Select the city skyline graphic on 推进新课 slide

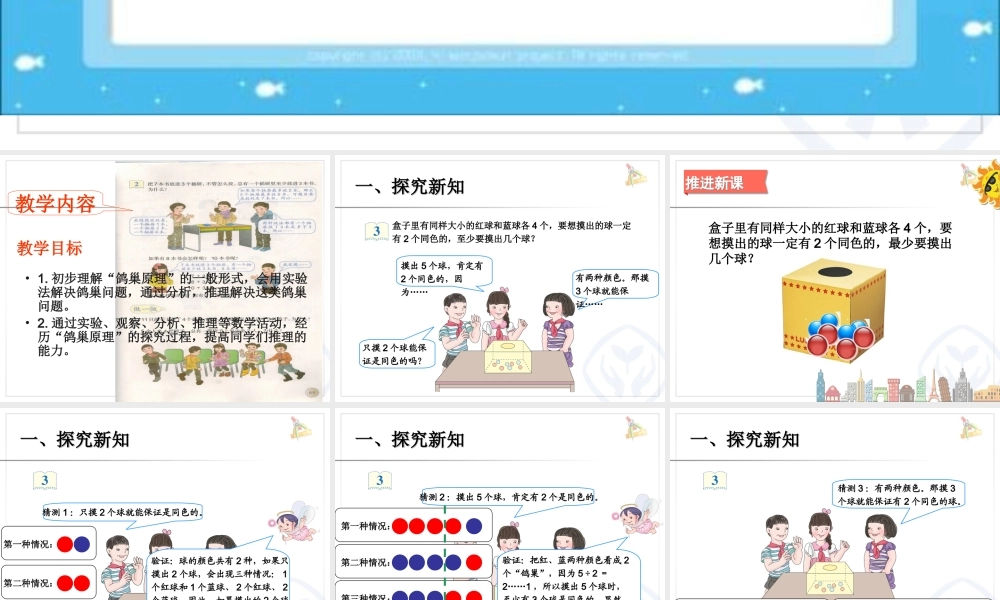890,385
